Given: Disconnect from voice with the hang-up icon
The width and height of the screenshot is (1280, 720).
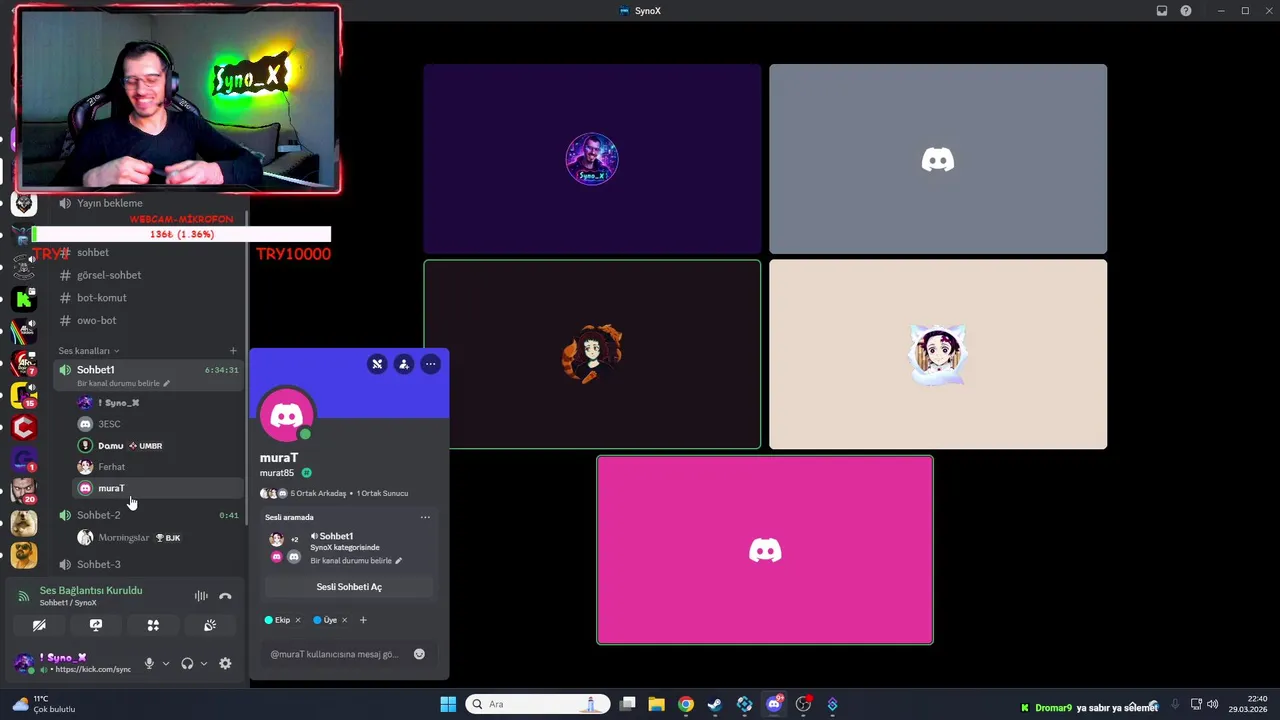Looking at the screenshot, I should 225,596.
